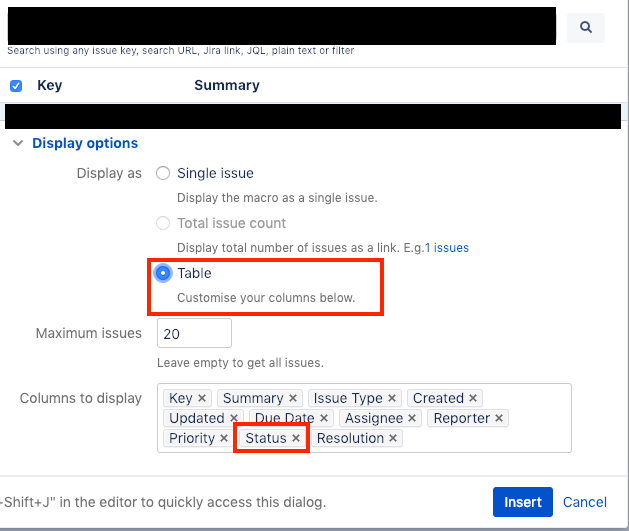The height and width of the screenshot is (531, 629).
Task: Remove the Status column tag
Action: [x=296, y=438]
